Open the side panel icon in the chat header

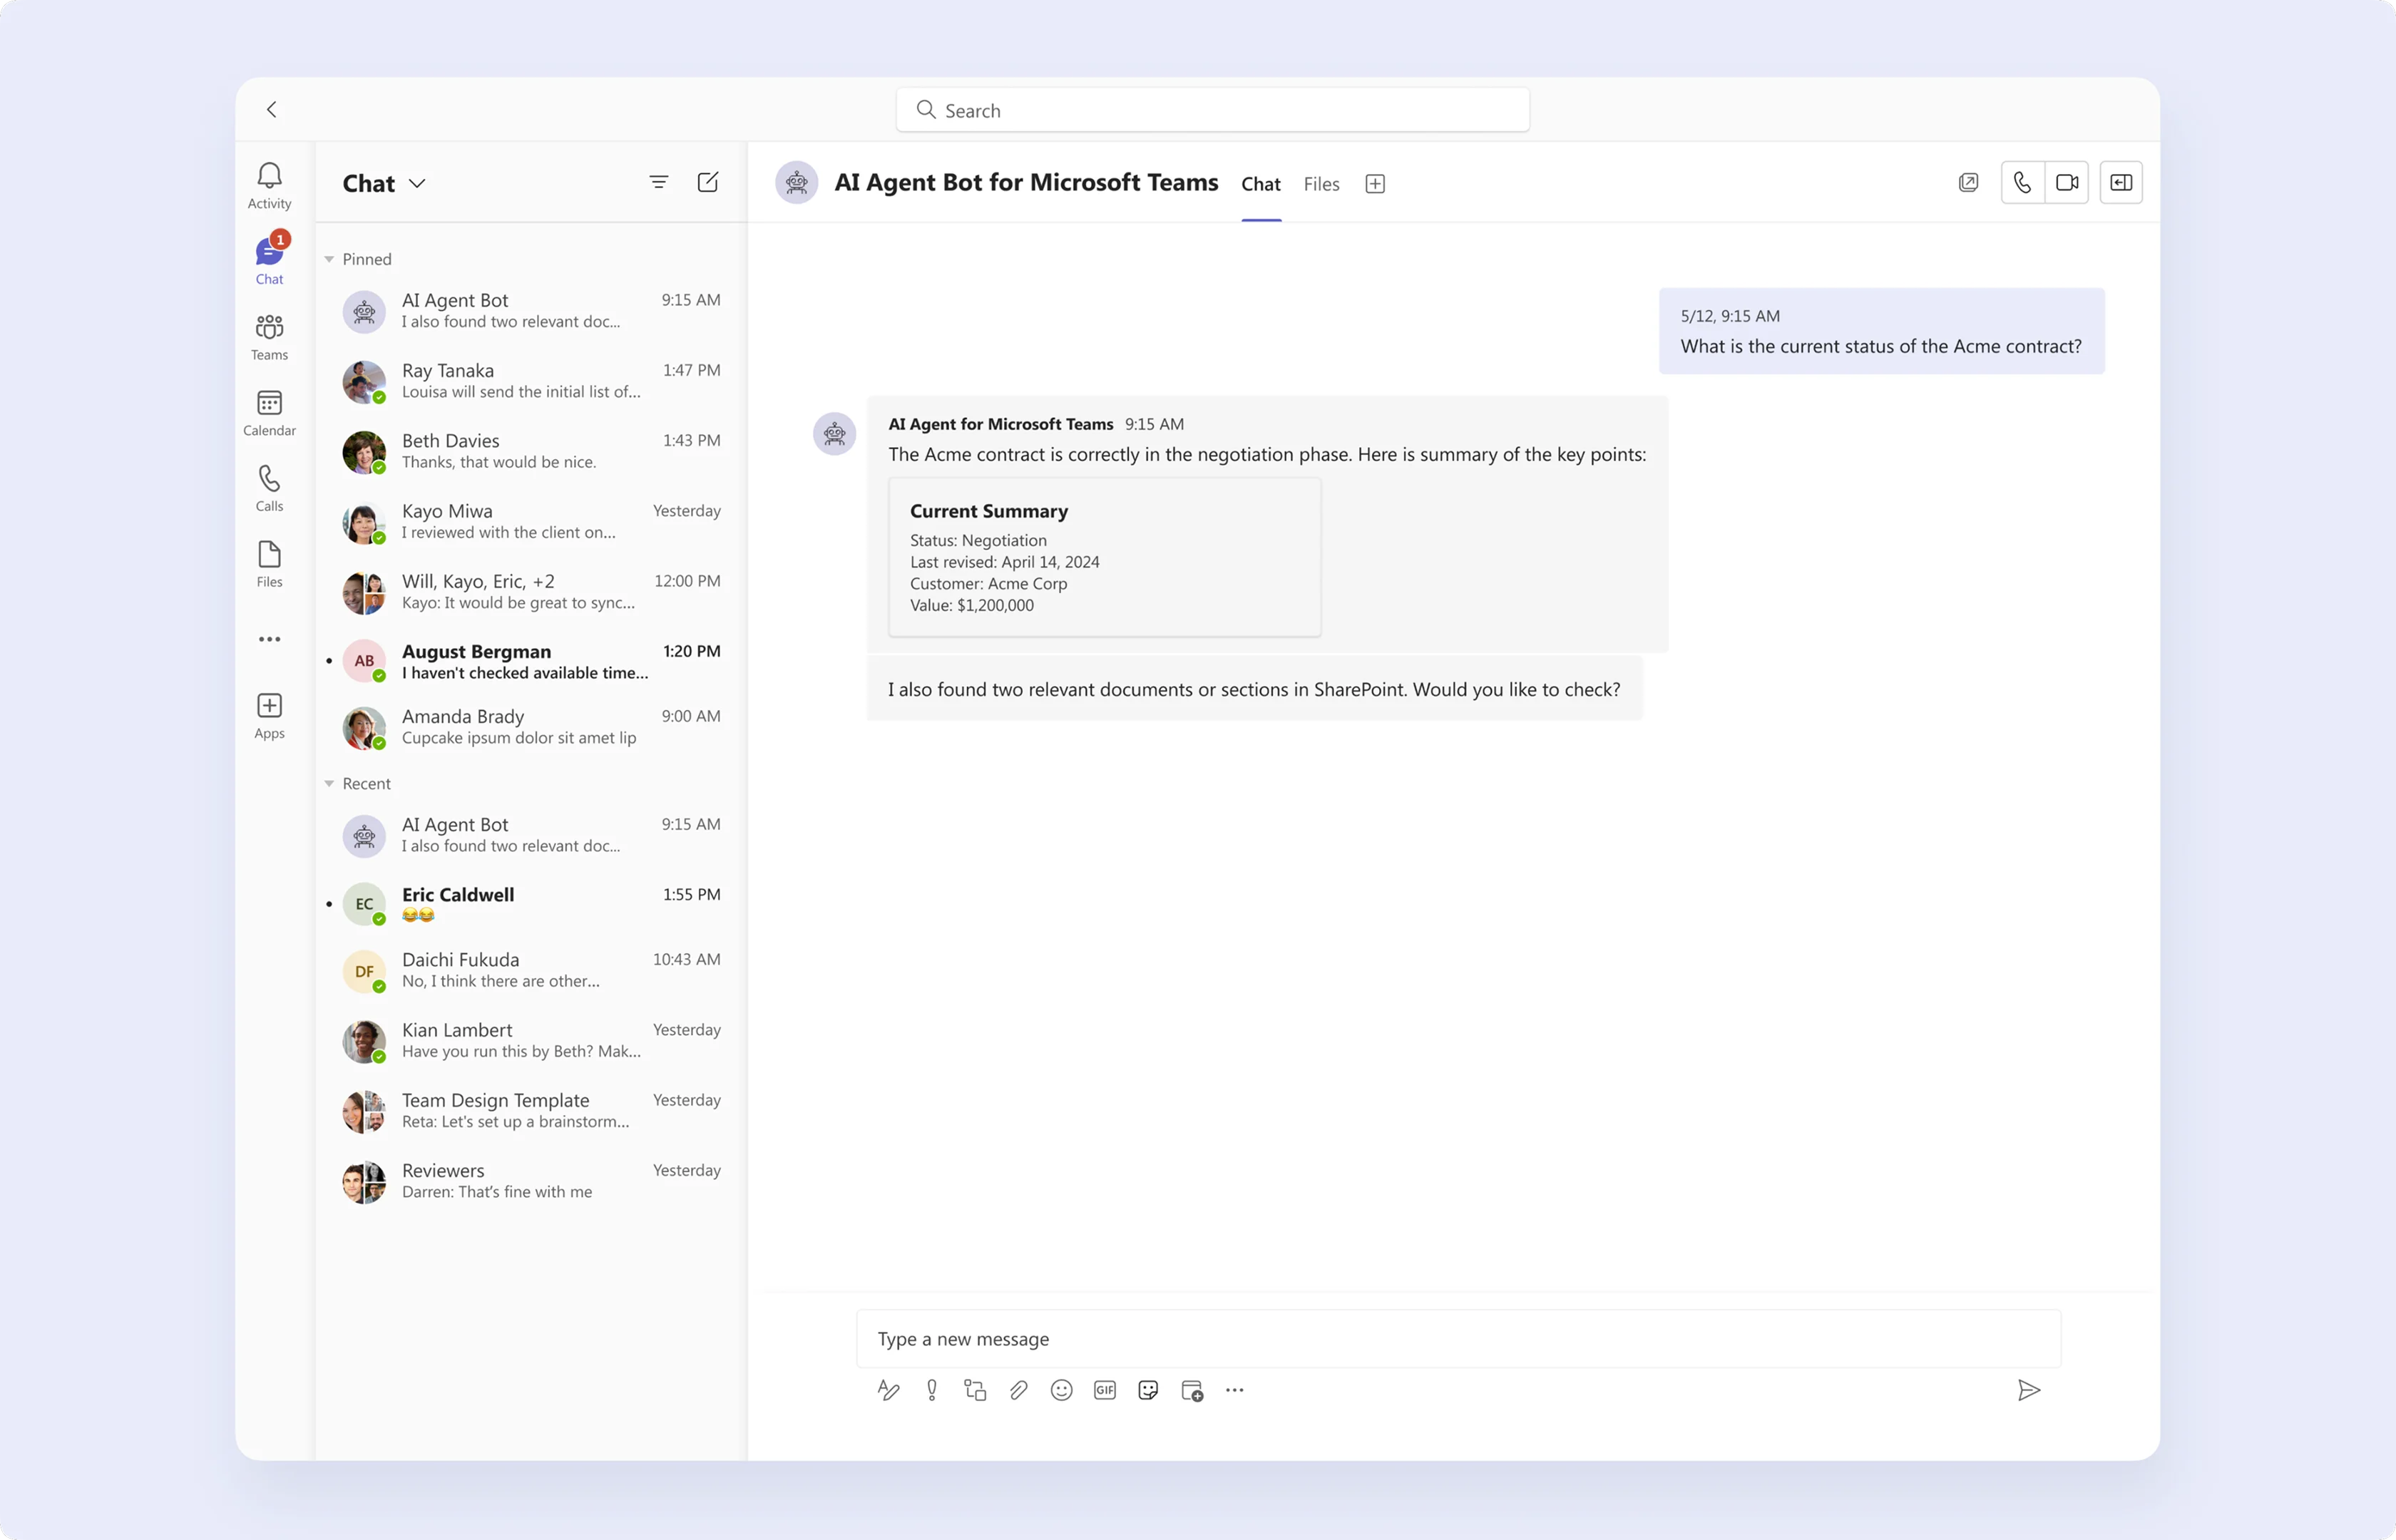click(x=2121, y=182)
